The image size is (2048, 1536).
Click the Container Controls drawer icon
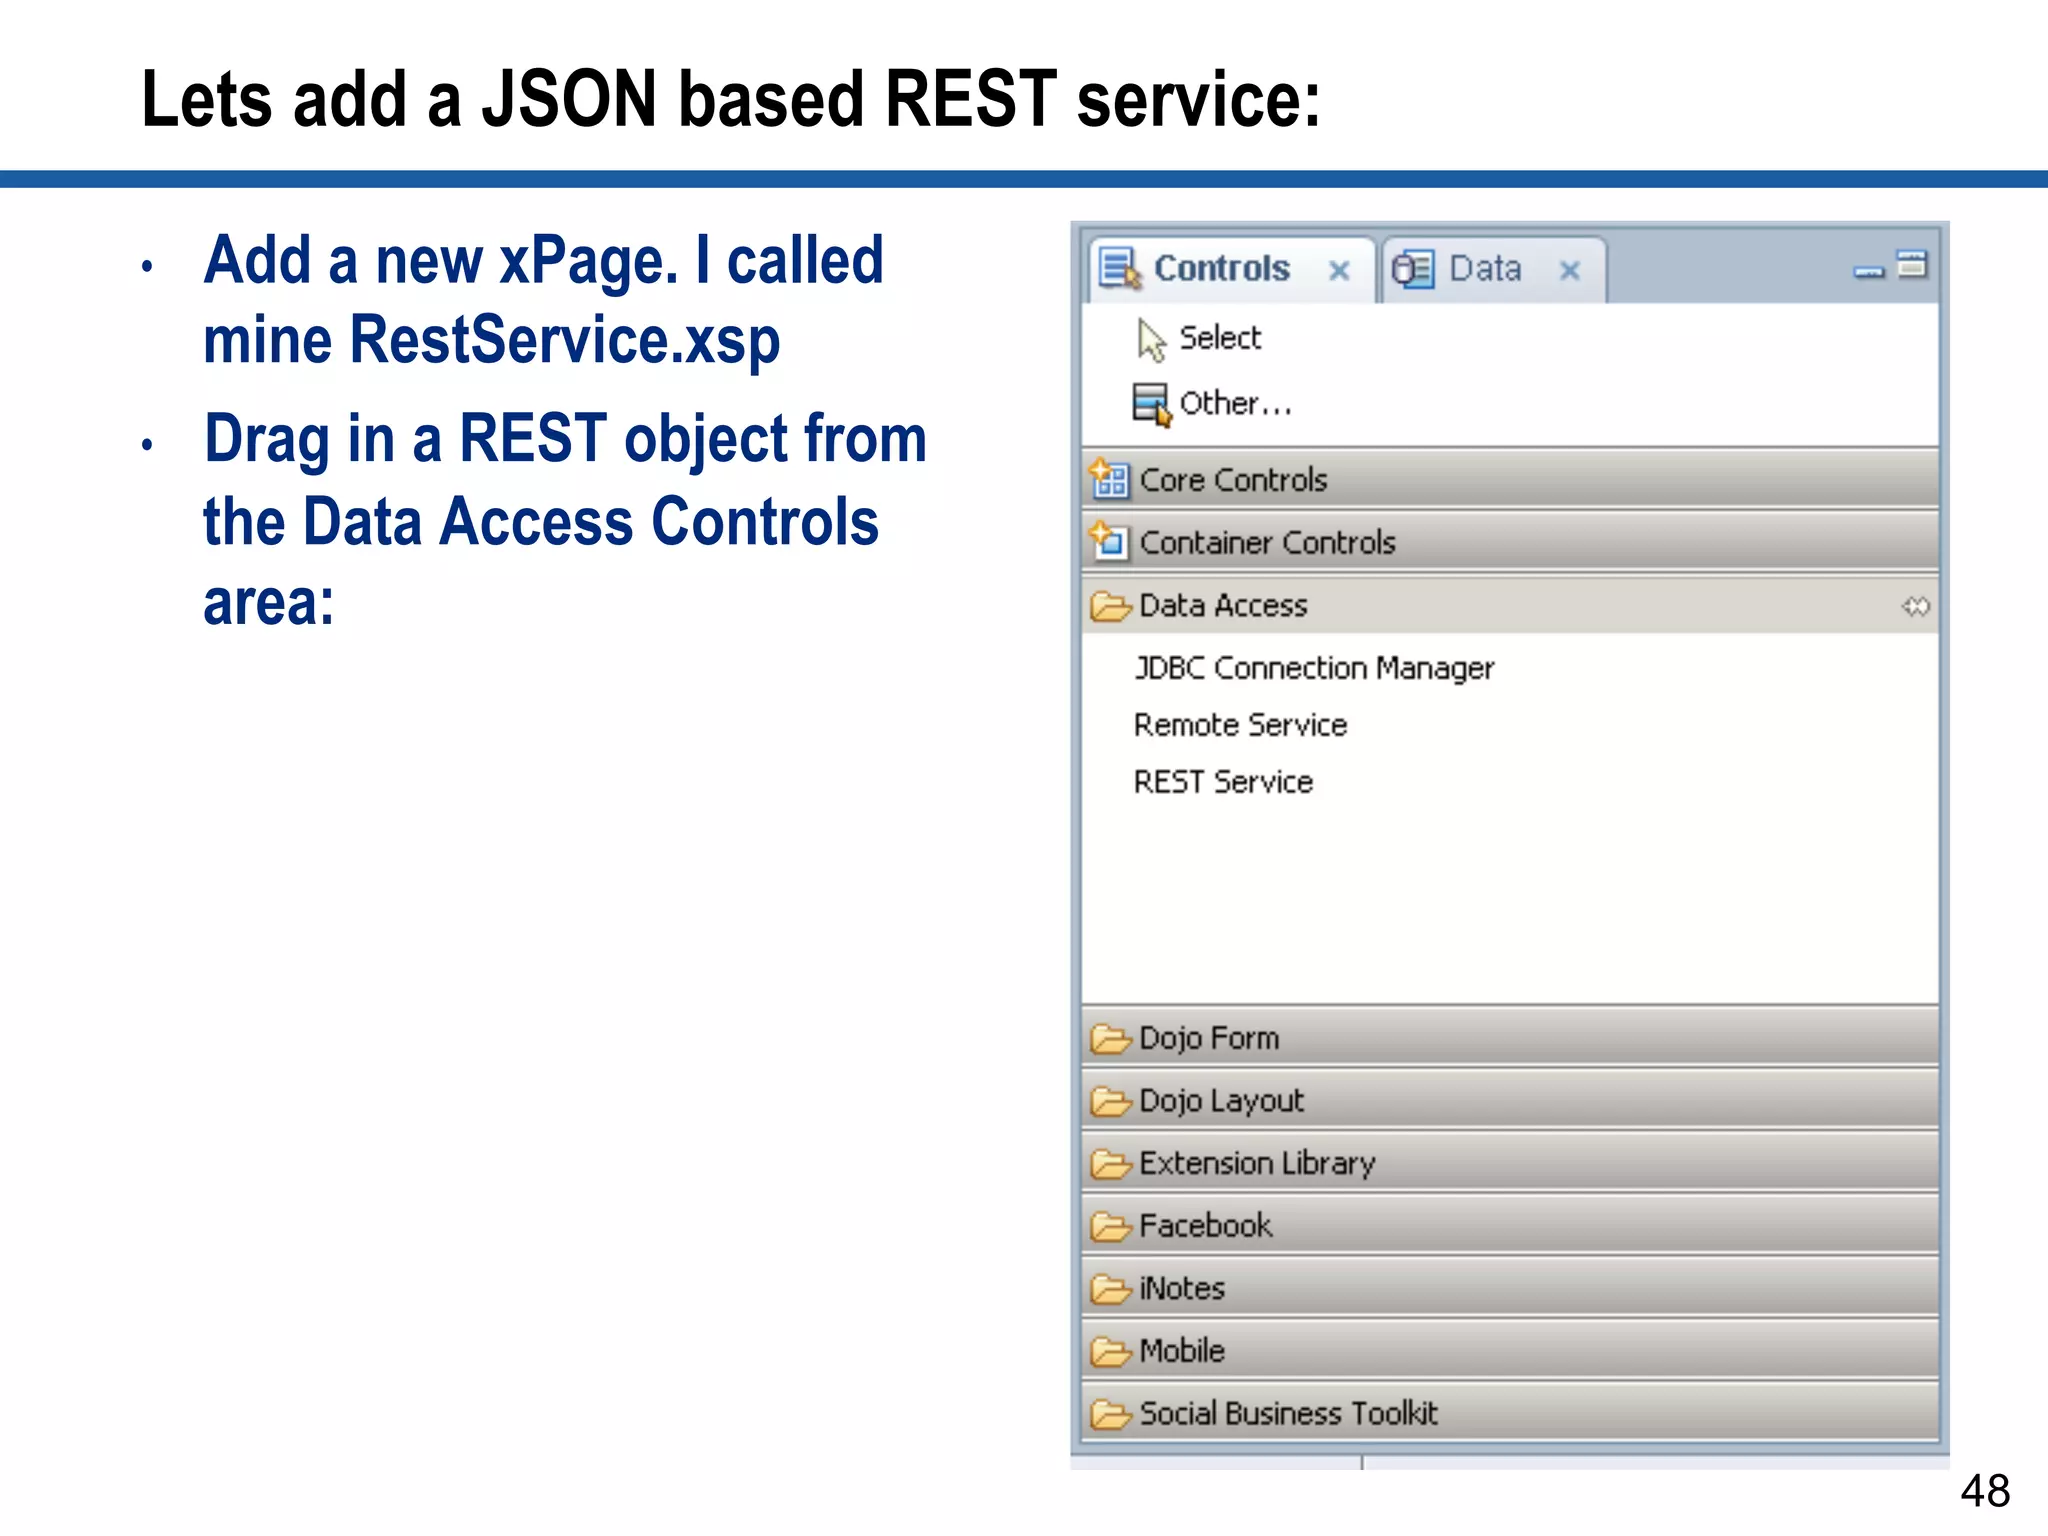(1110, 541)
